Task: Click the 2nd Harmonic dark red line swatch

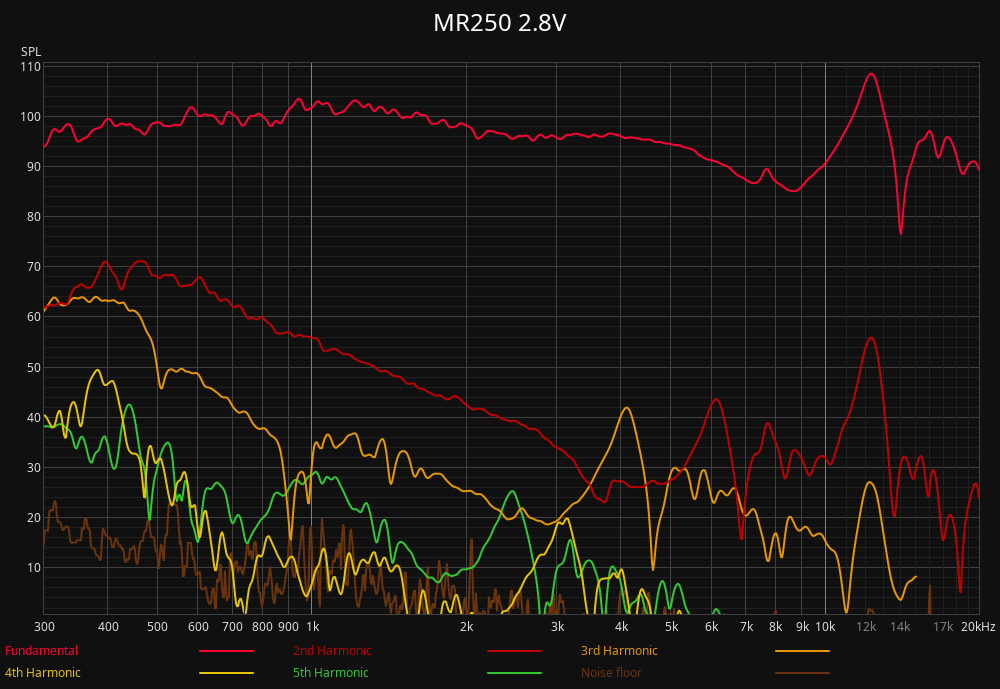Action: point(515,651)
